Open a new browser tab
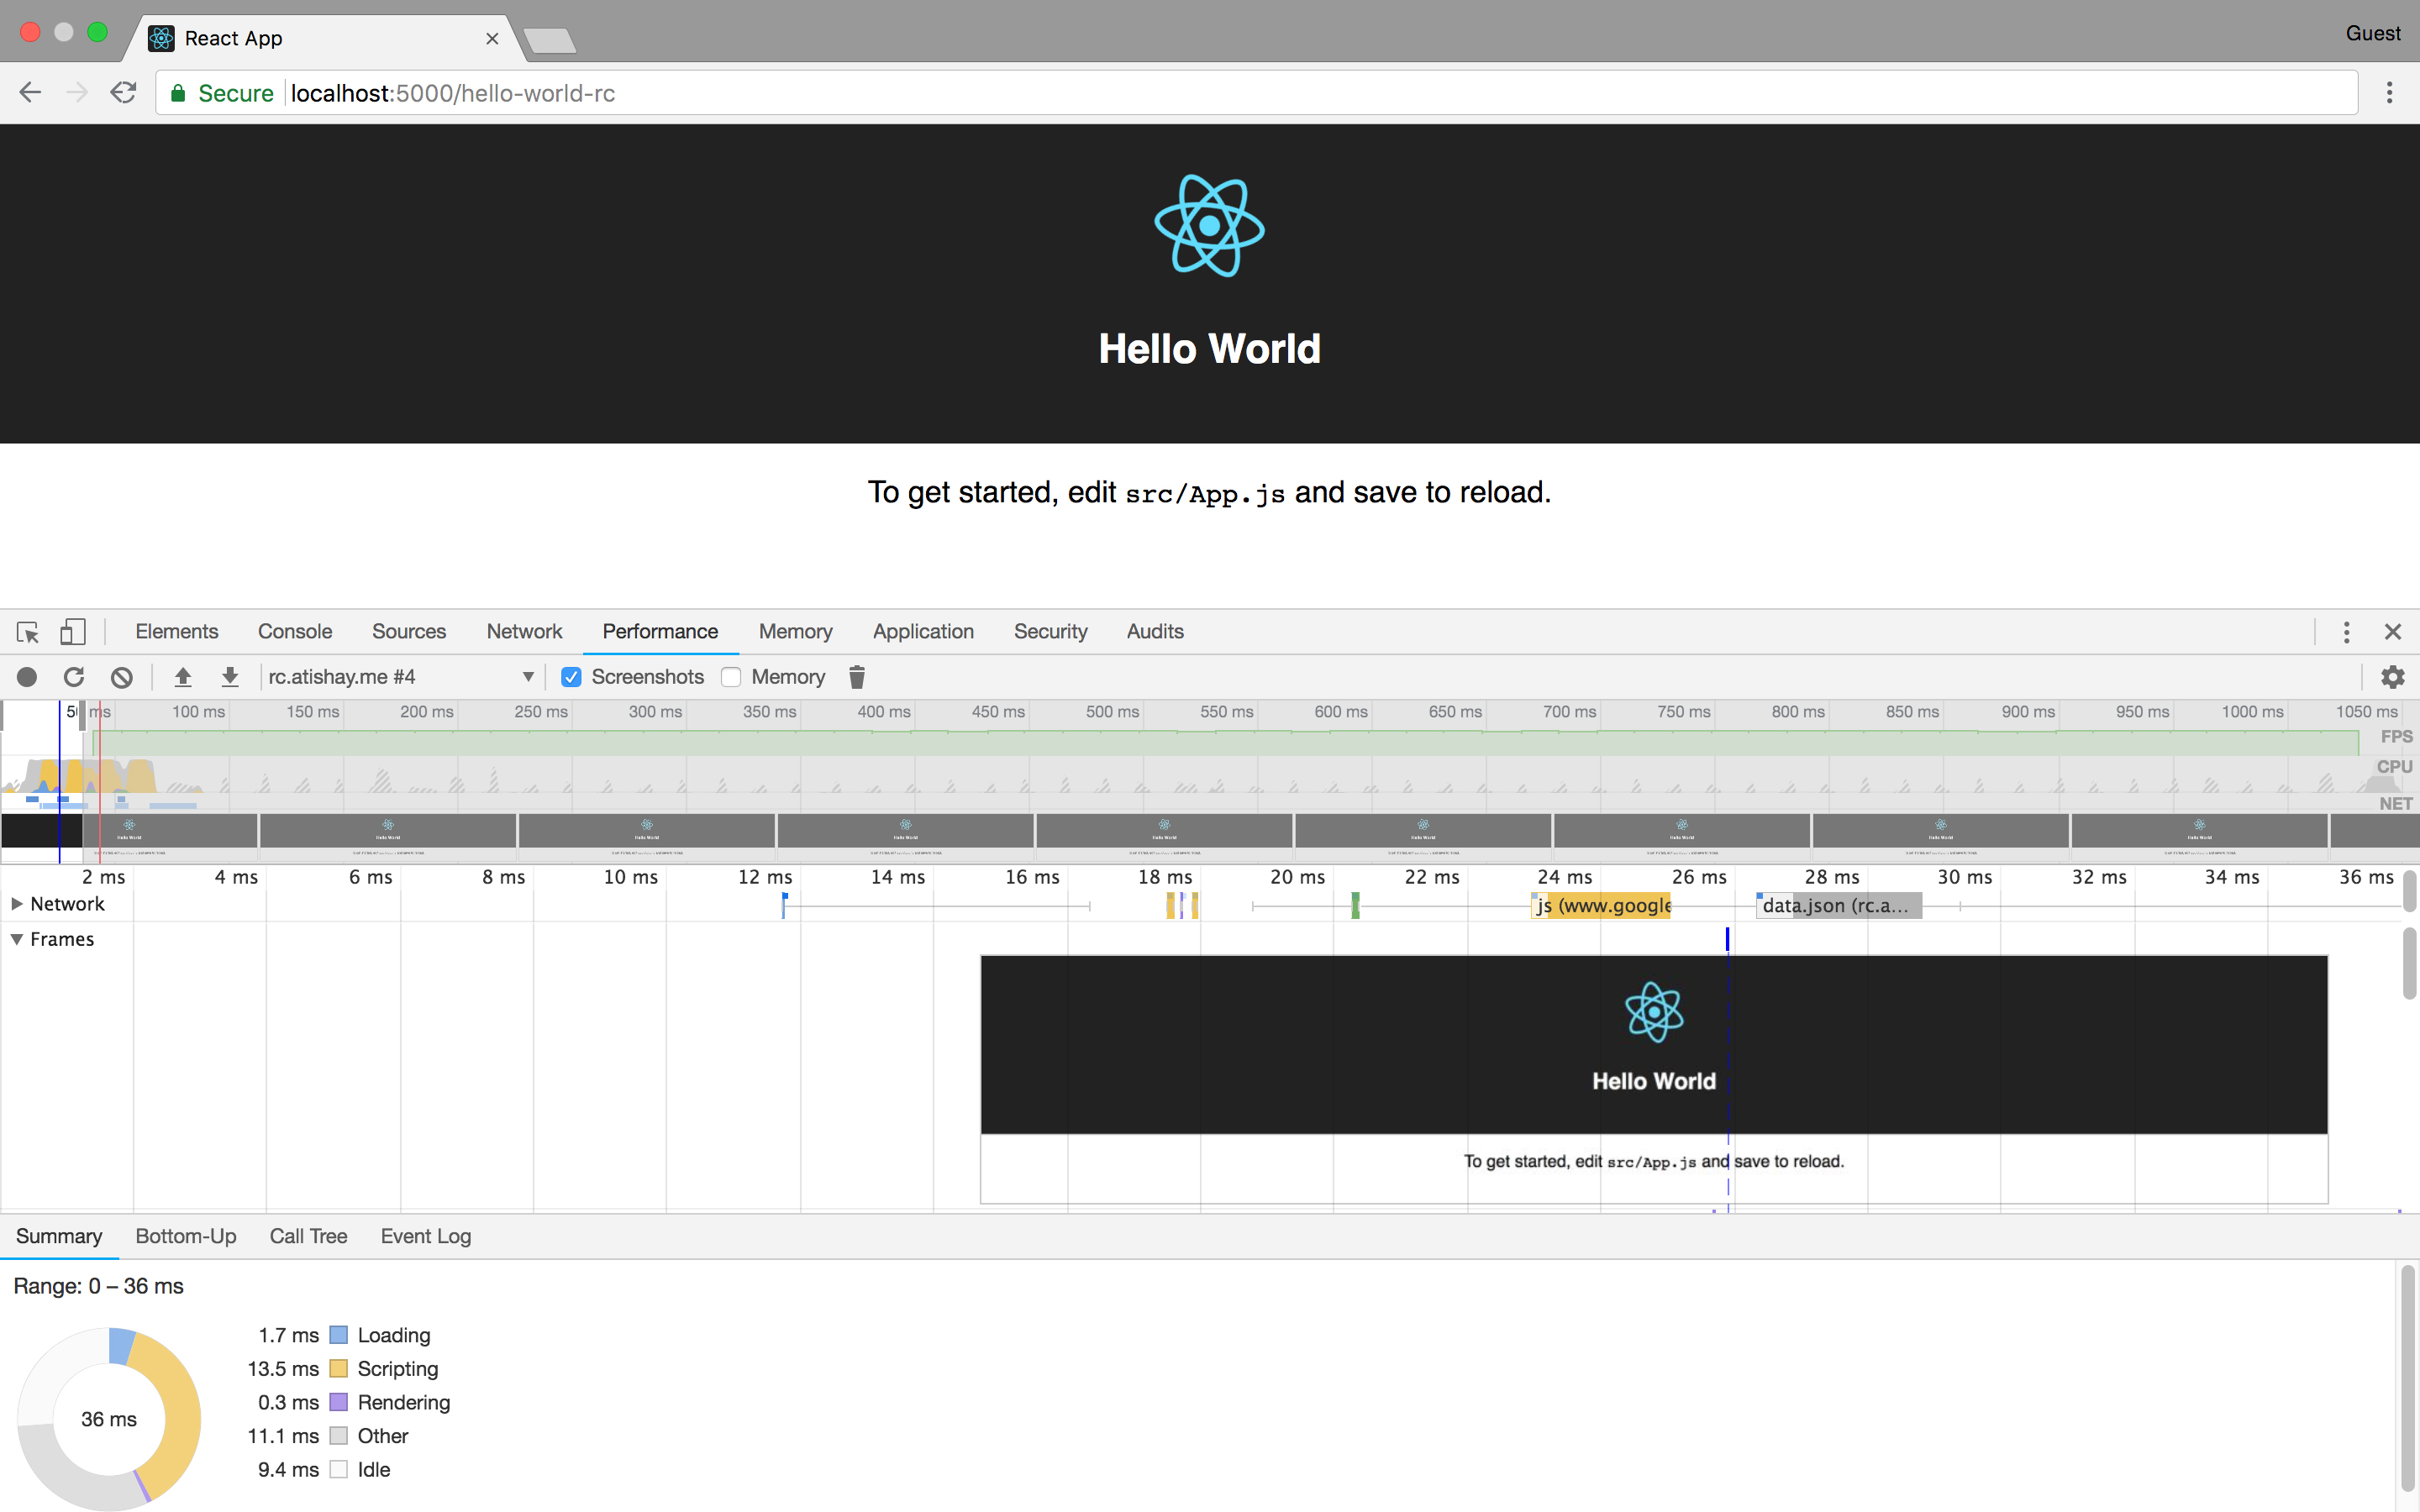This screenshot has width=2420, height=1512. tap(549, 40)
